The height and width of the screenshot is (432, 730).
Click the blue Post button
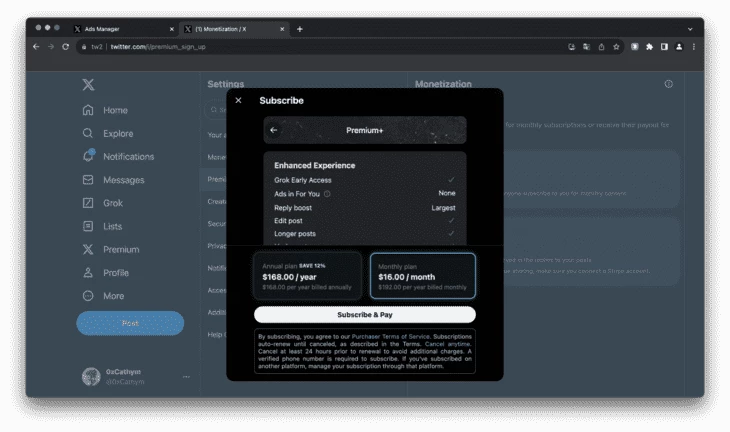tap(130, 323)
